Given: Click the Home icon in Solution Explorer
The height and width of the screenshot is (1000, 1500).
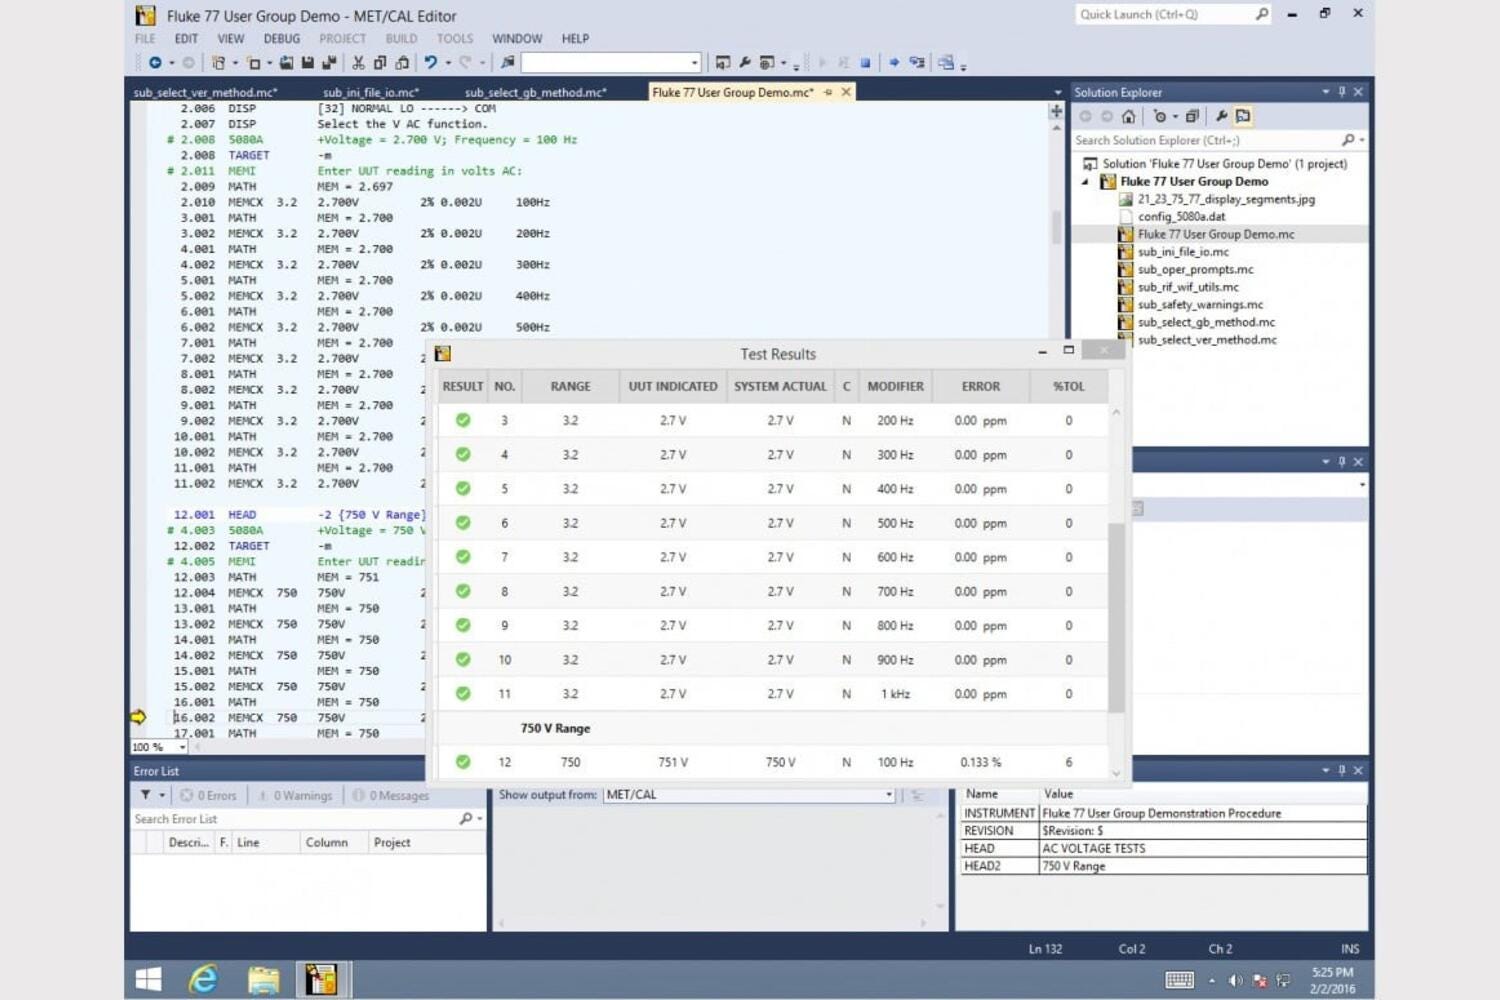Looking at the screenshot, I should point(1129,116).
